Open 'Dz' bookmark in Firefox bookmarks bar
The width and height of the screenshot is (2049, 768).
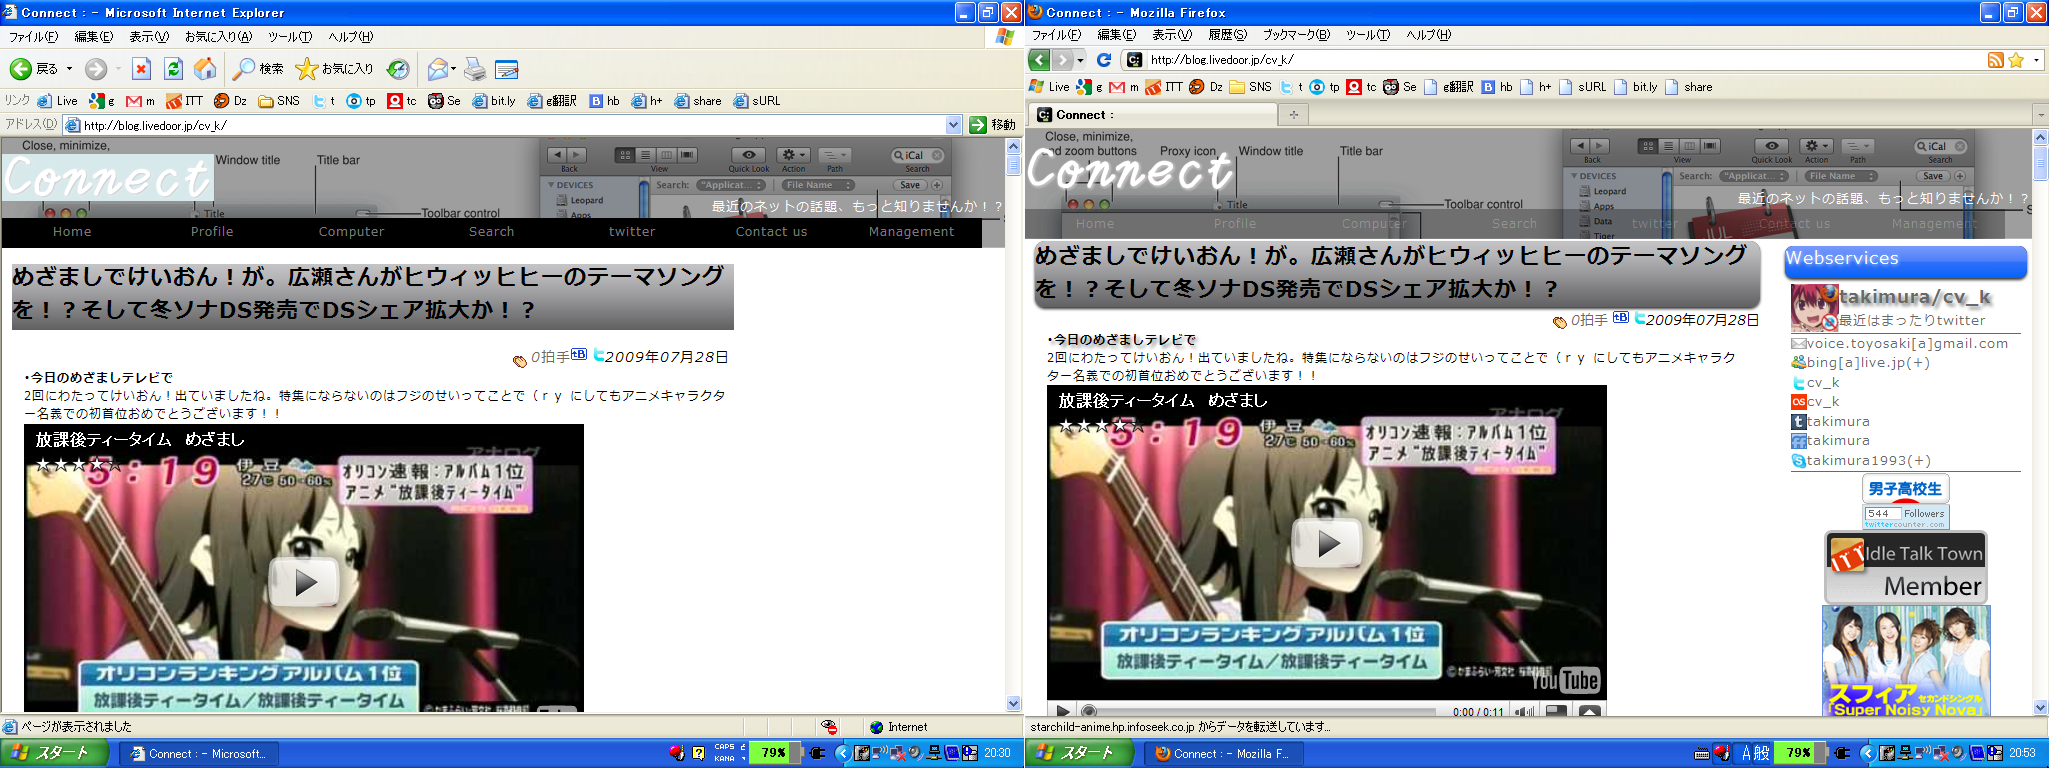tap(1206, 87)
